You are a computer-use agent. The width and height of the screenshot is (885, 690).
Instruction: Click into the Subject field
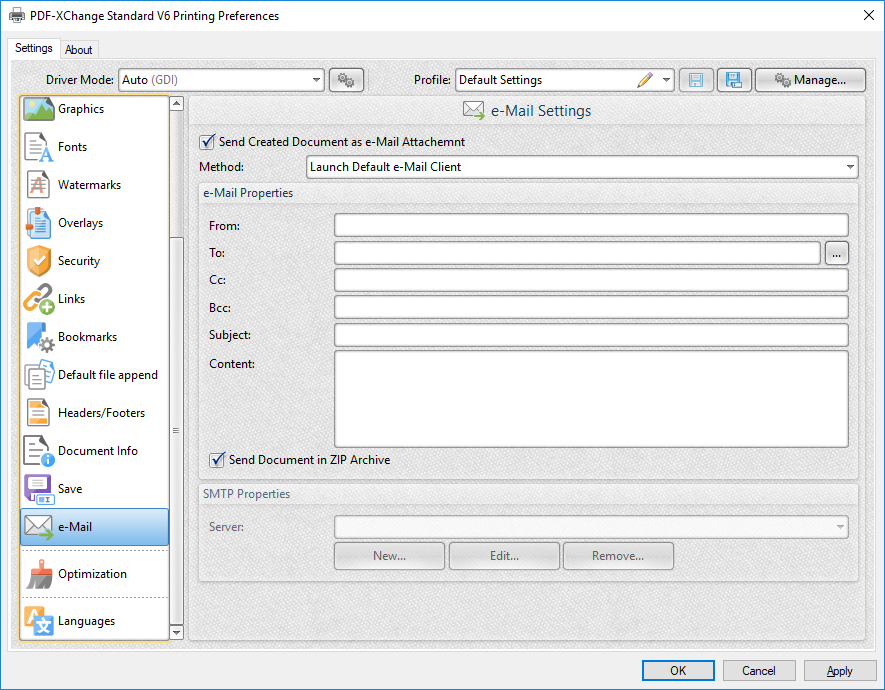(x=591, y=335)
